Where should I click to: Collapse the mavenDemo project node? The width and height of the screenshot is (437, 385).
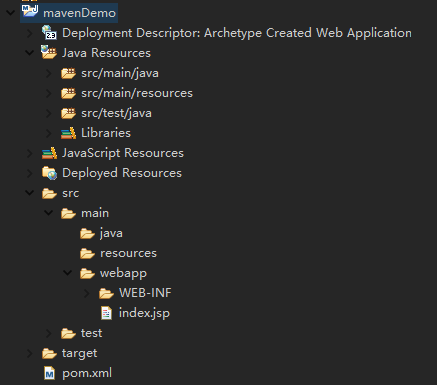(11, 13)
